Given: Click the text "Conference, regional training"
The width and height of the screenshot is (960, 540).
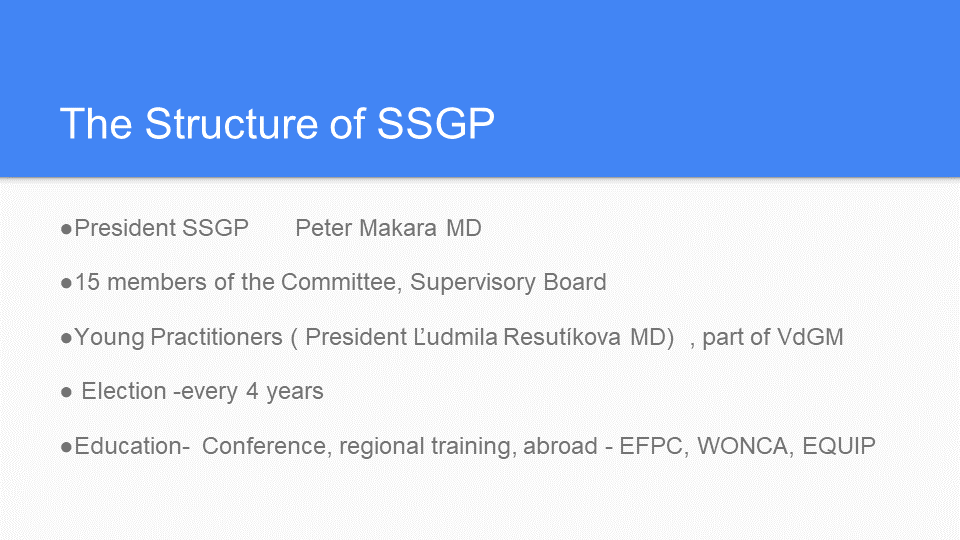Looking at the screenshot, I should point(356,446).
